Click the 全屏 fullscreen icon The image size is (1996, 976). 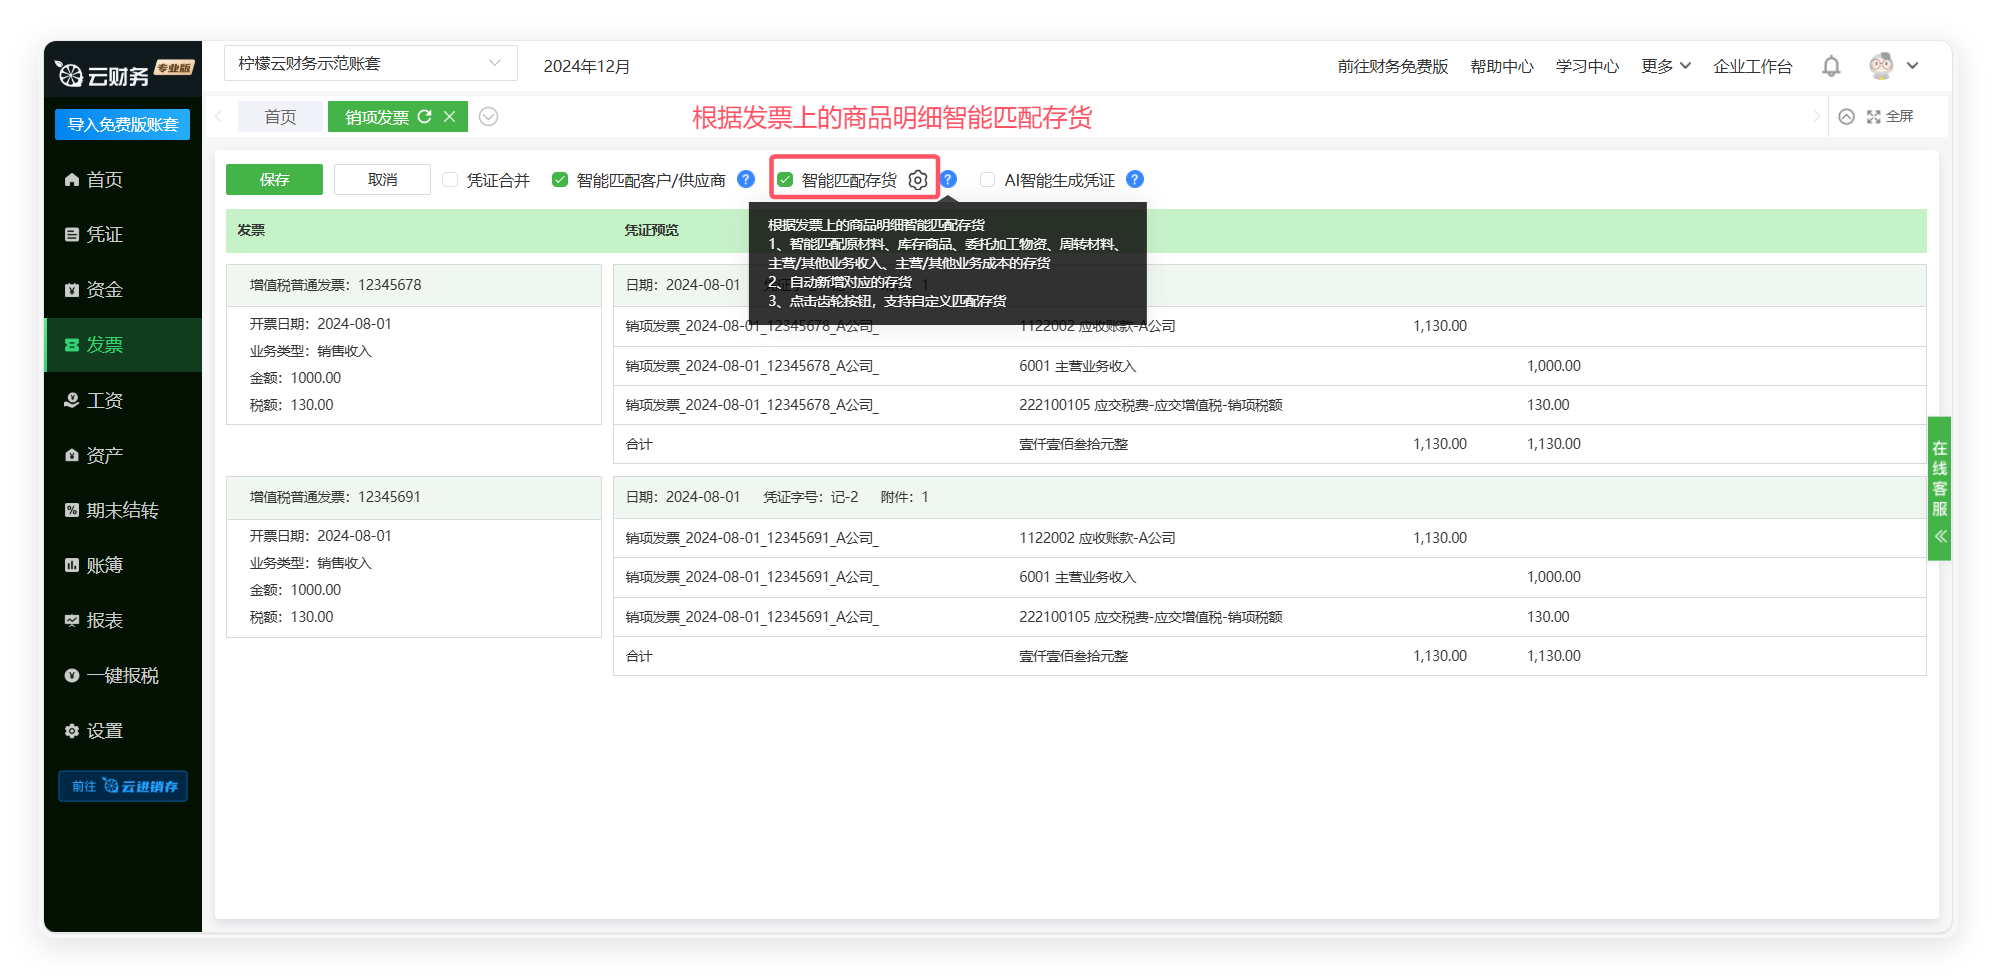point(1873,117)
